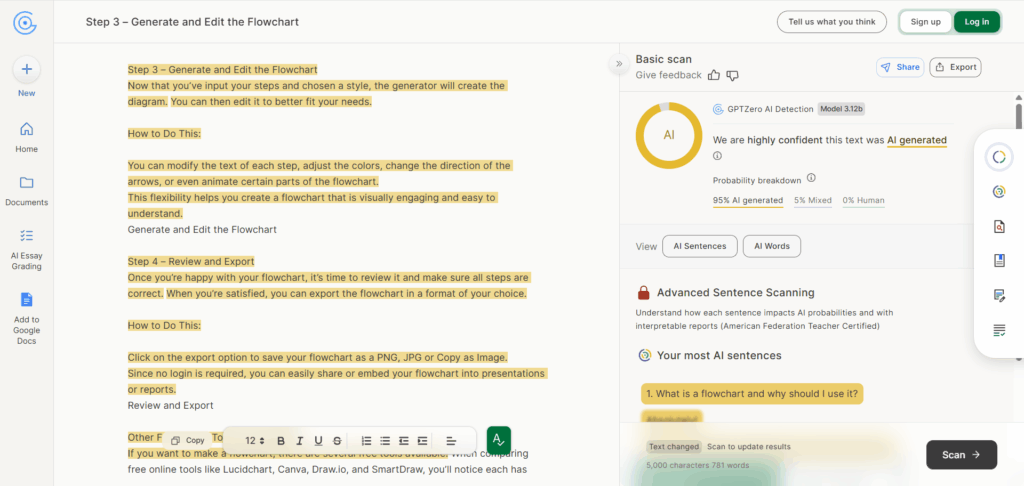Share the scan results
This screenshot has width=1024, height=486.
[x=899, y=67]
